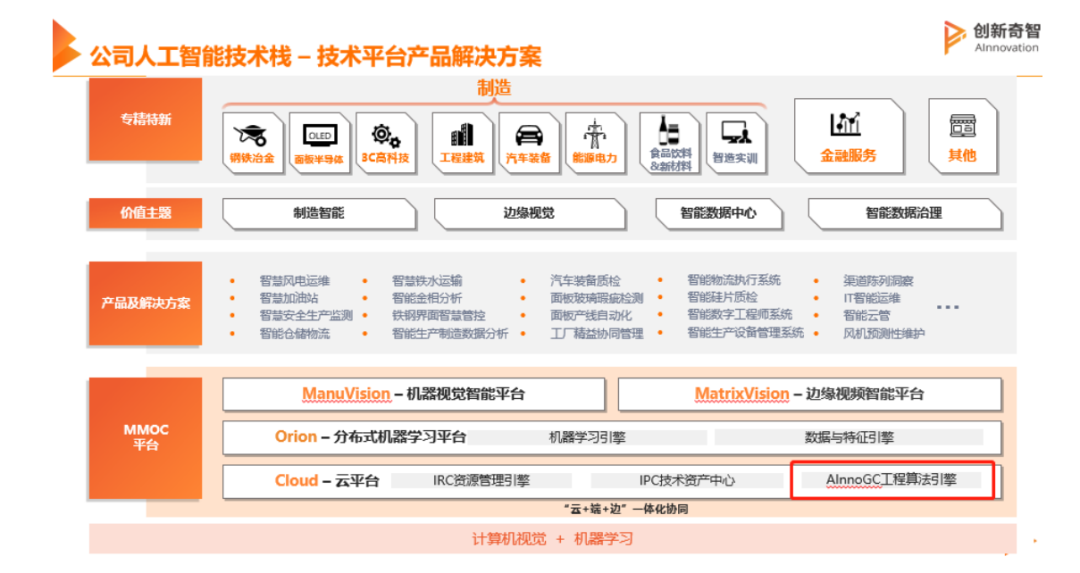Click the 汽车装备 car icon
Screen dimensions: 1080x573
(528, 136)
